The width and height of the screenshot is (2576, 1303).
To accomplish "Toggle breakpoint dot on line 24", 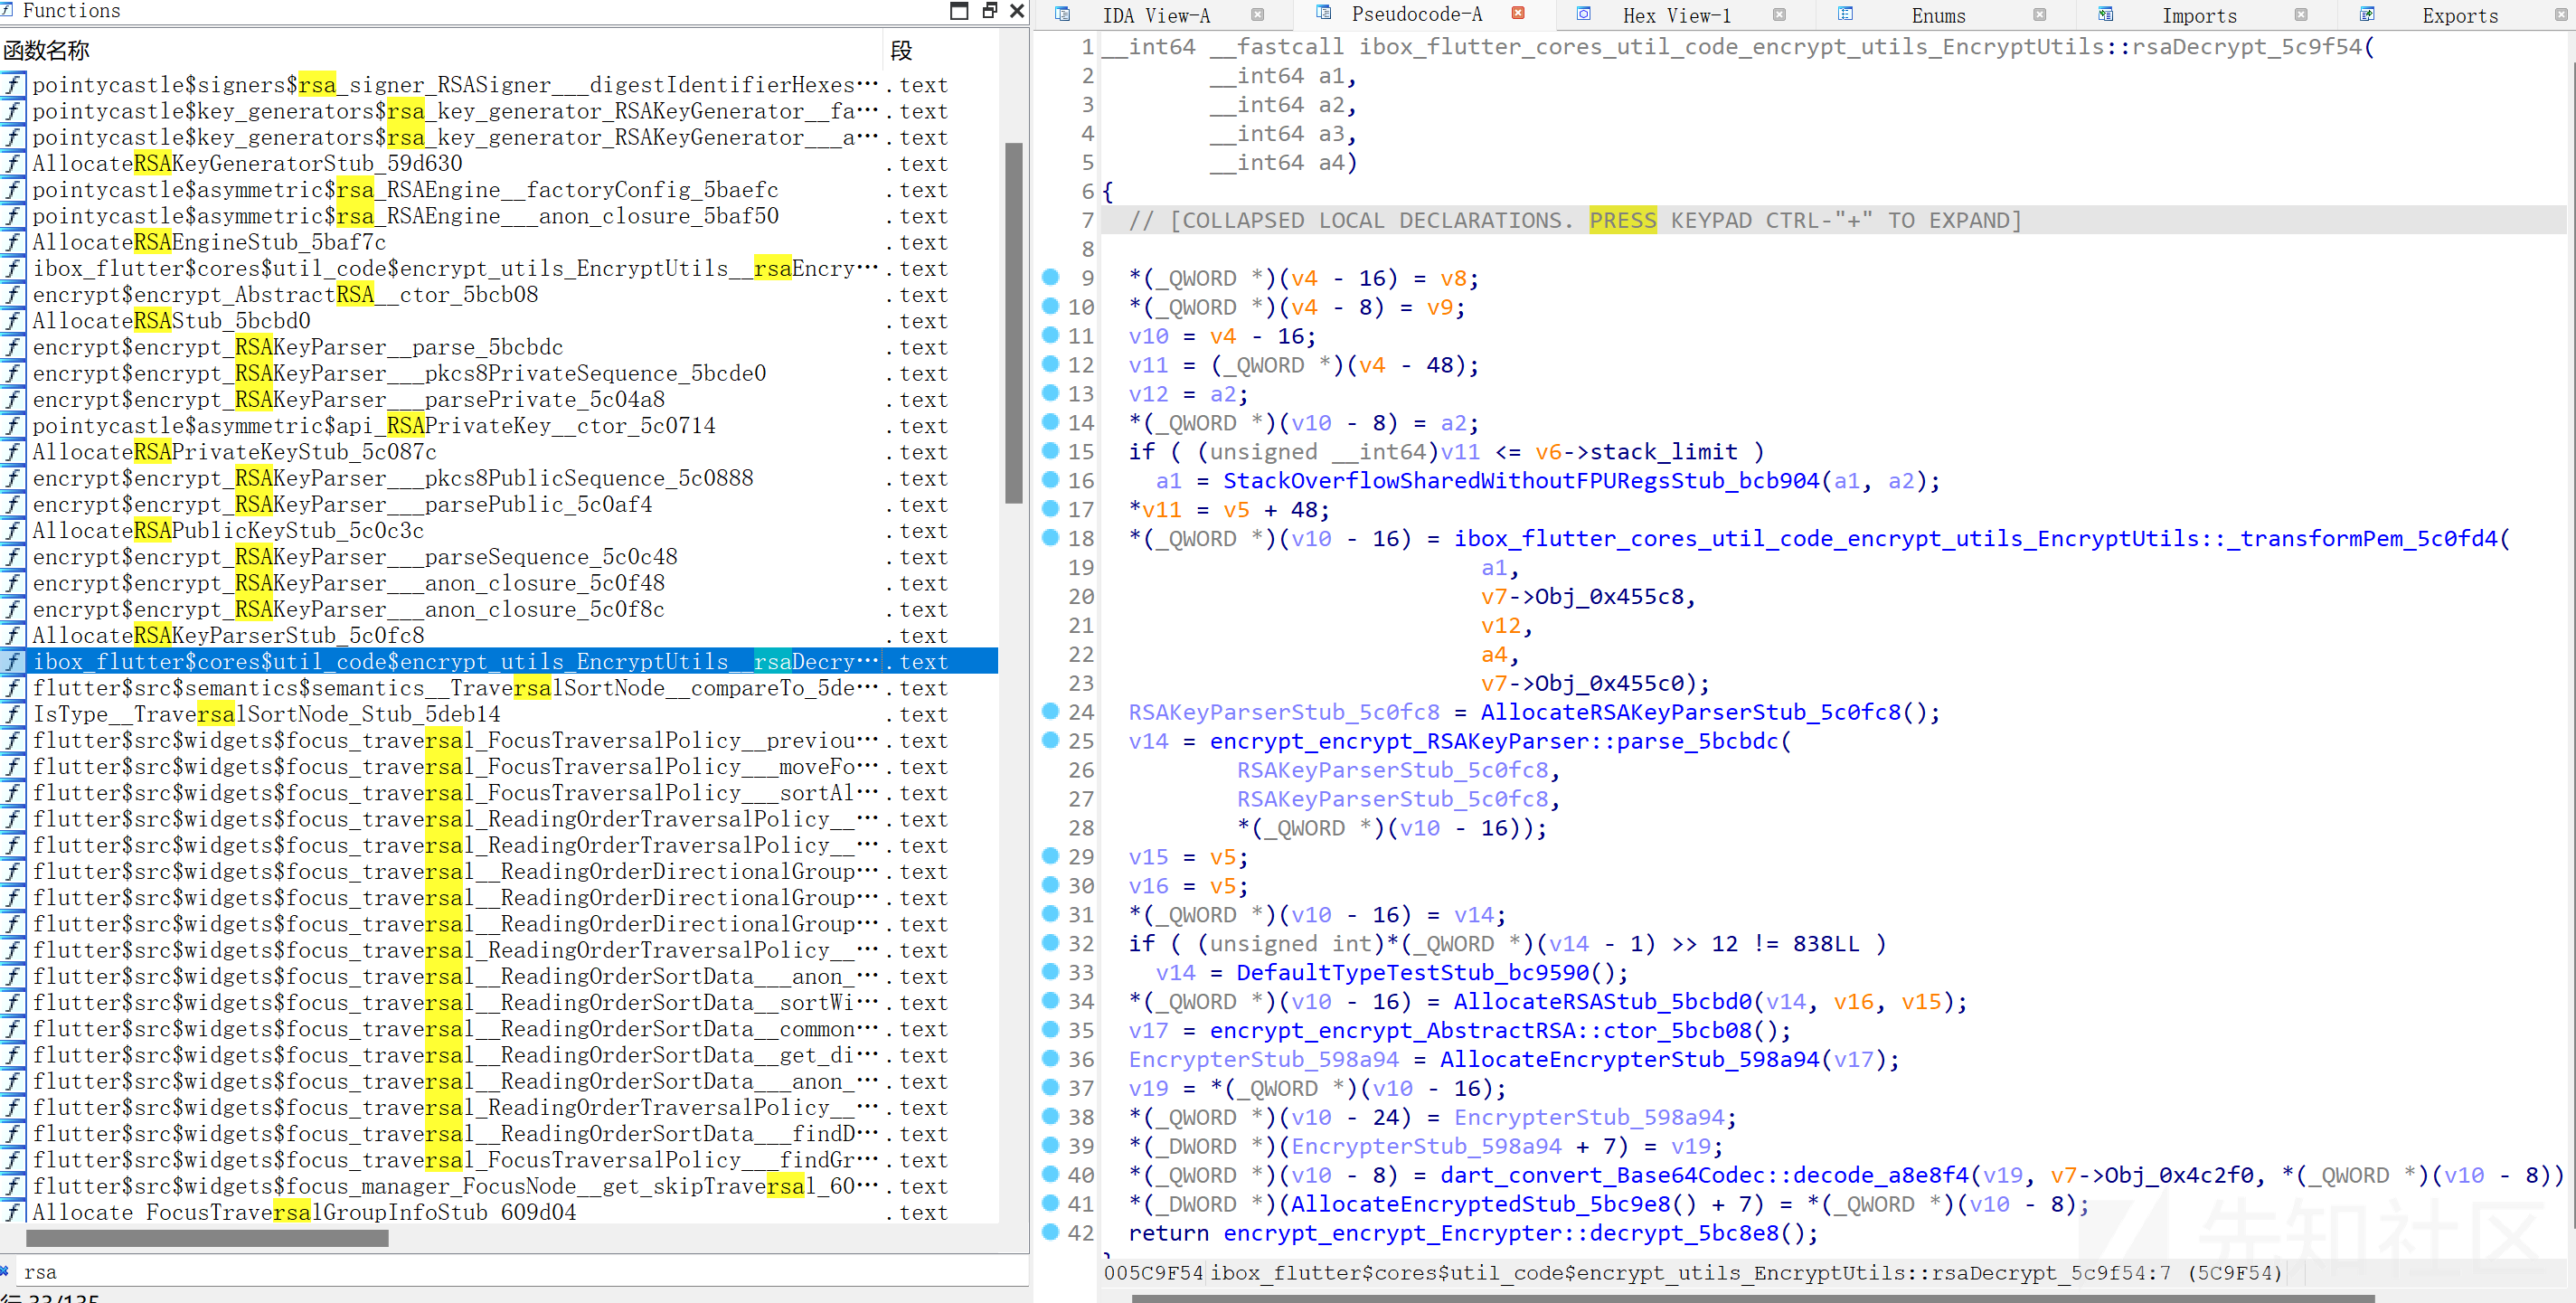I will (x=1050, y=711).
